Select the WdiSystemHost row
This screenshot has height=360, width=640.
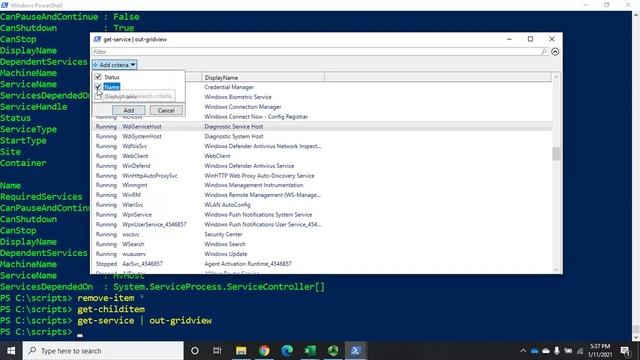(322, 136)
